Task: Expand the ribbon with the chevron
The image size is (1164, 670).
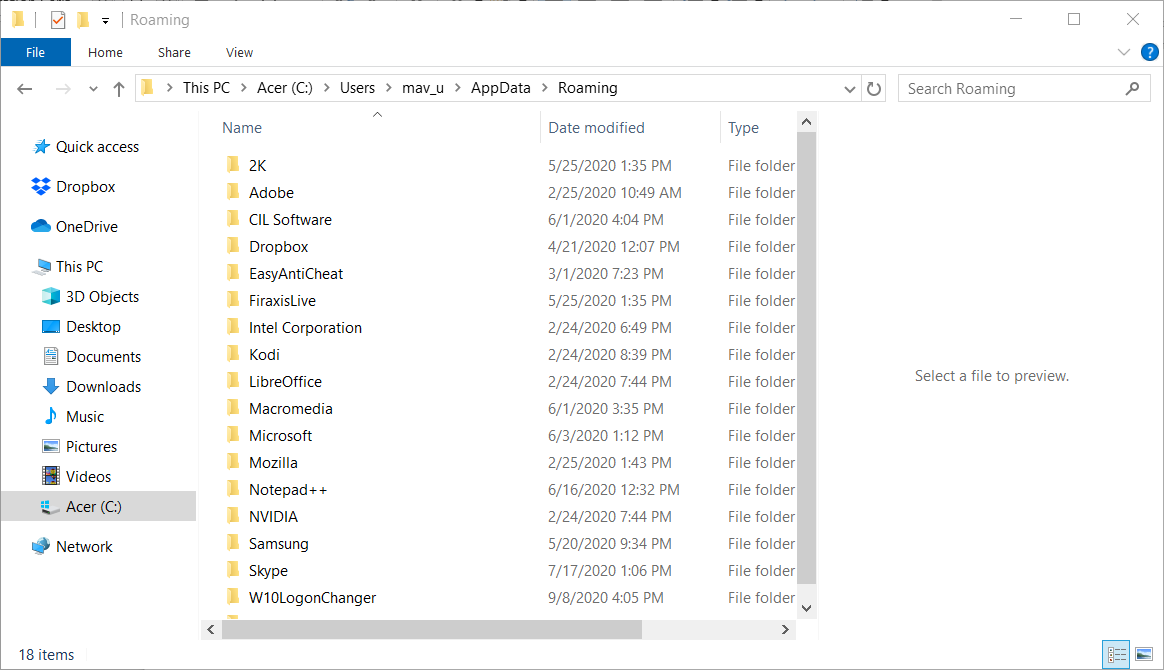Action: tap(1123, 53)
